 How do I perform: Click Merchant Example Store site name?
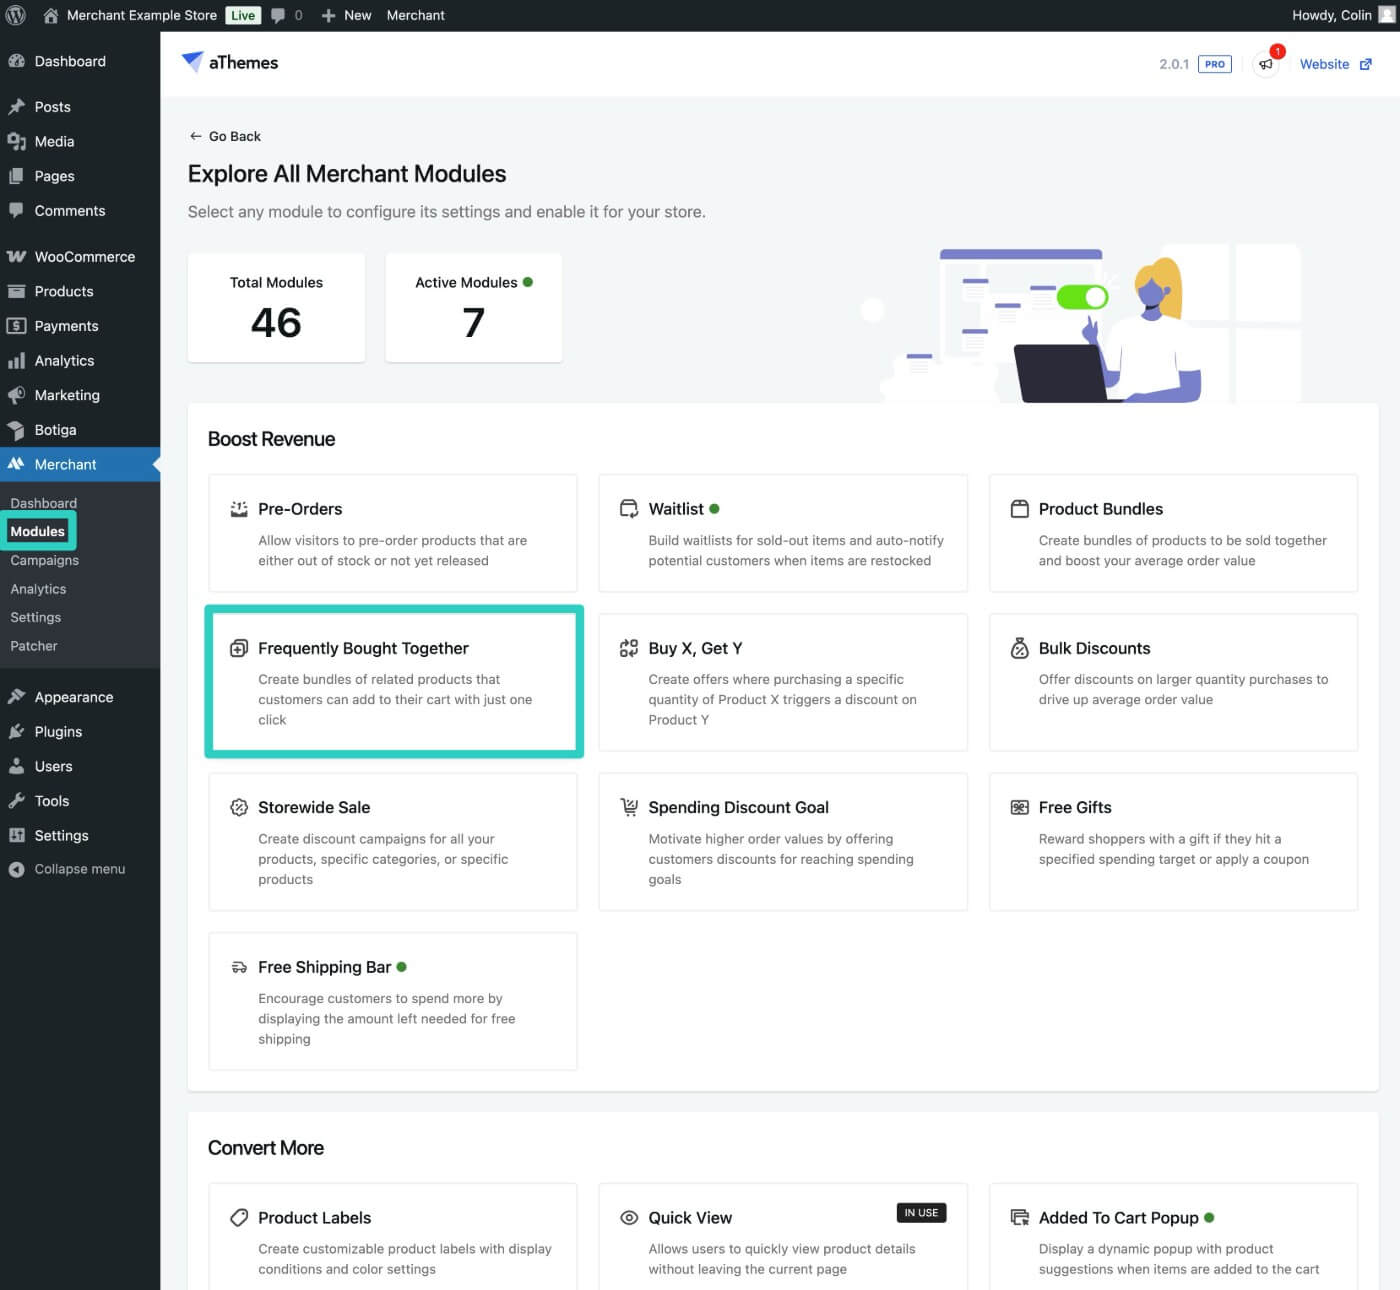coord(142,15)
